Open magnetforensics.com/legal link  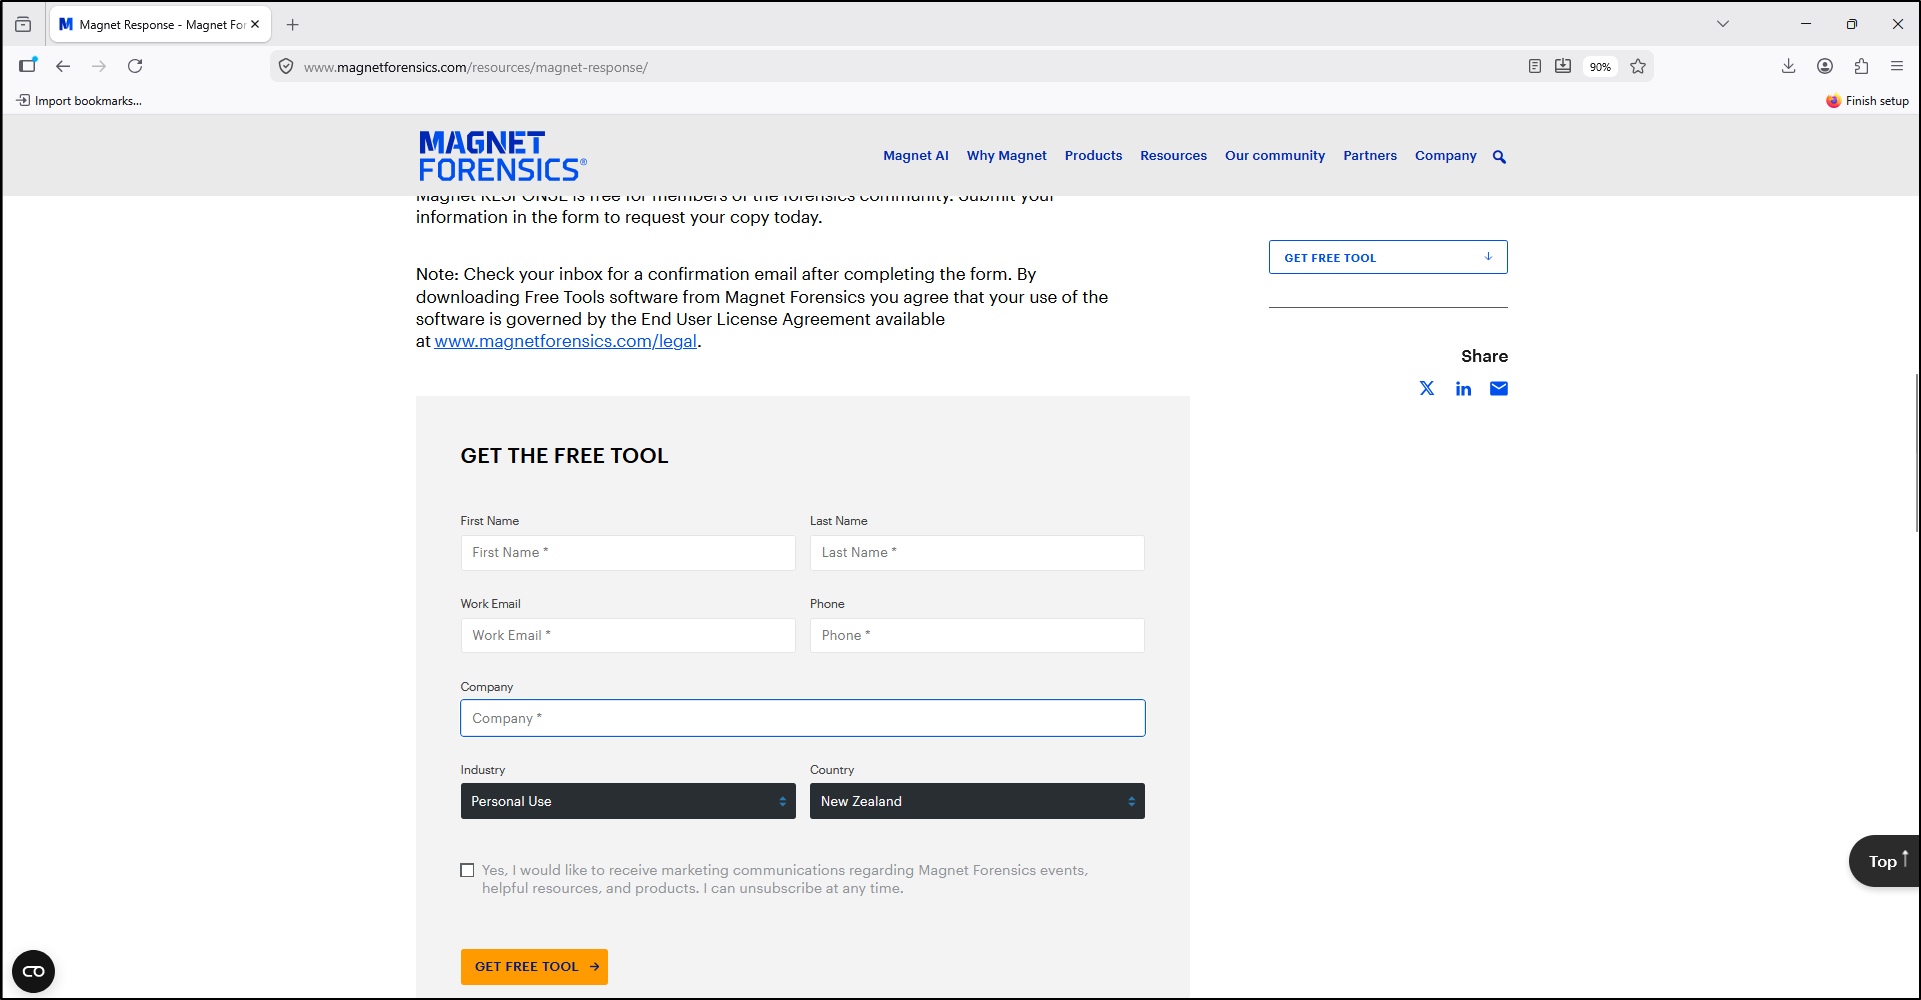click(x=565, y=341)
